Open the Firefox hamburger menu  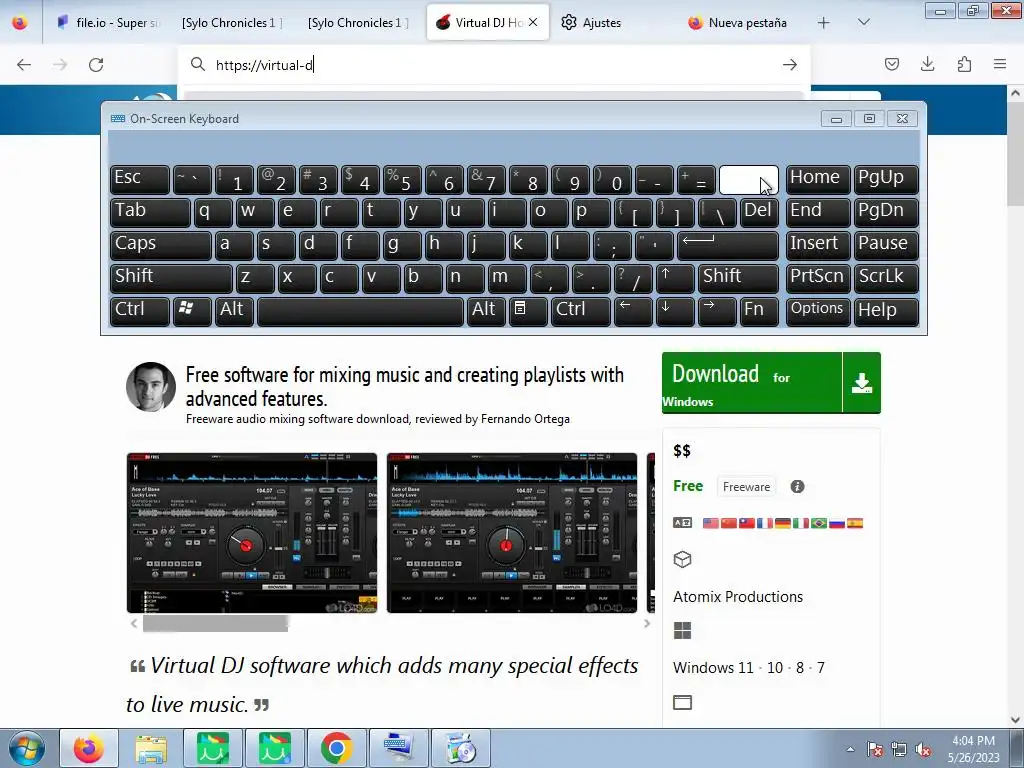(x=1000, y=64)
